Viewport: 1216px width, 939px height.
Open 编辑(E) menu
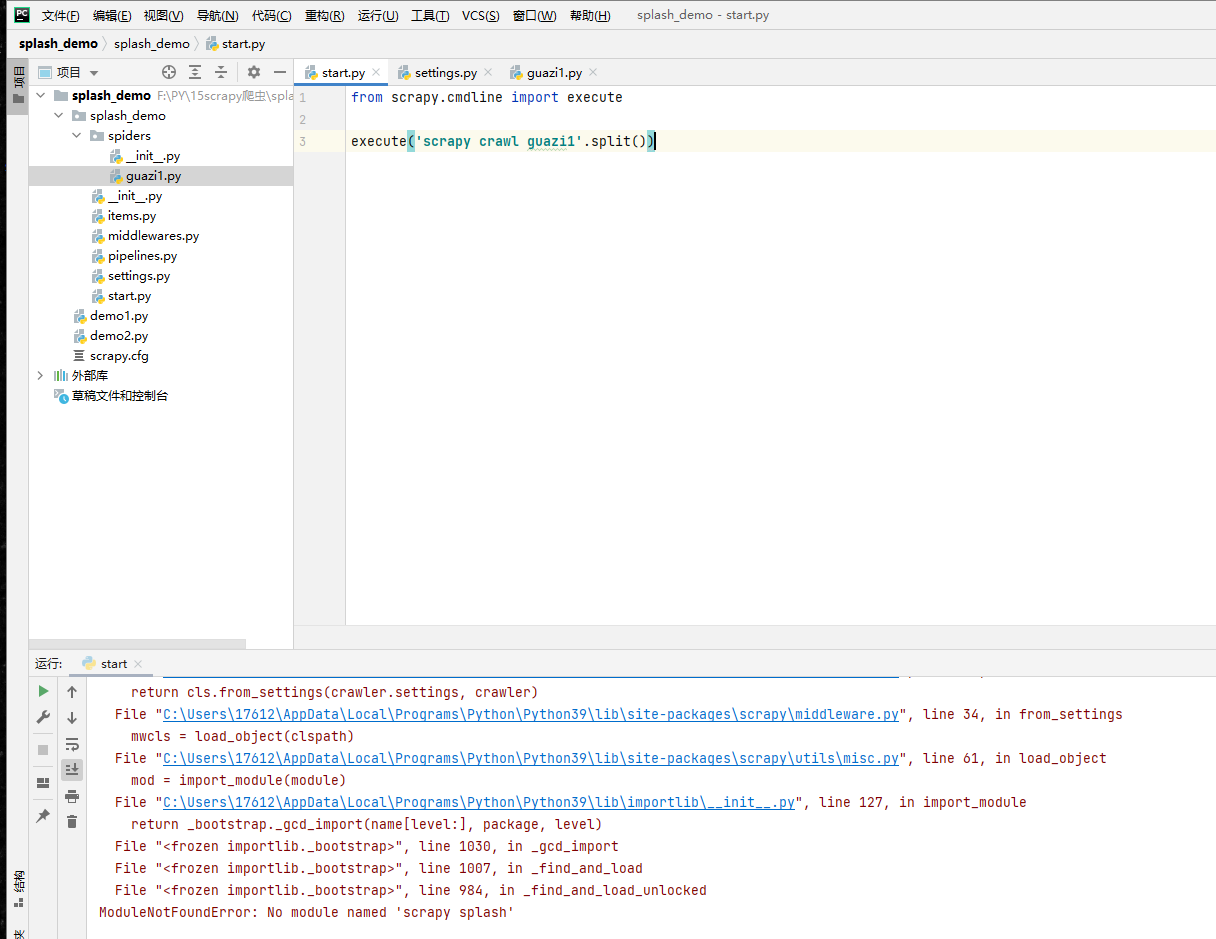pyautogui.click(x=112, y=16)
